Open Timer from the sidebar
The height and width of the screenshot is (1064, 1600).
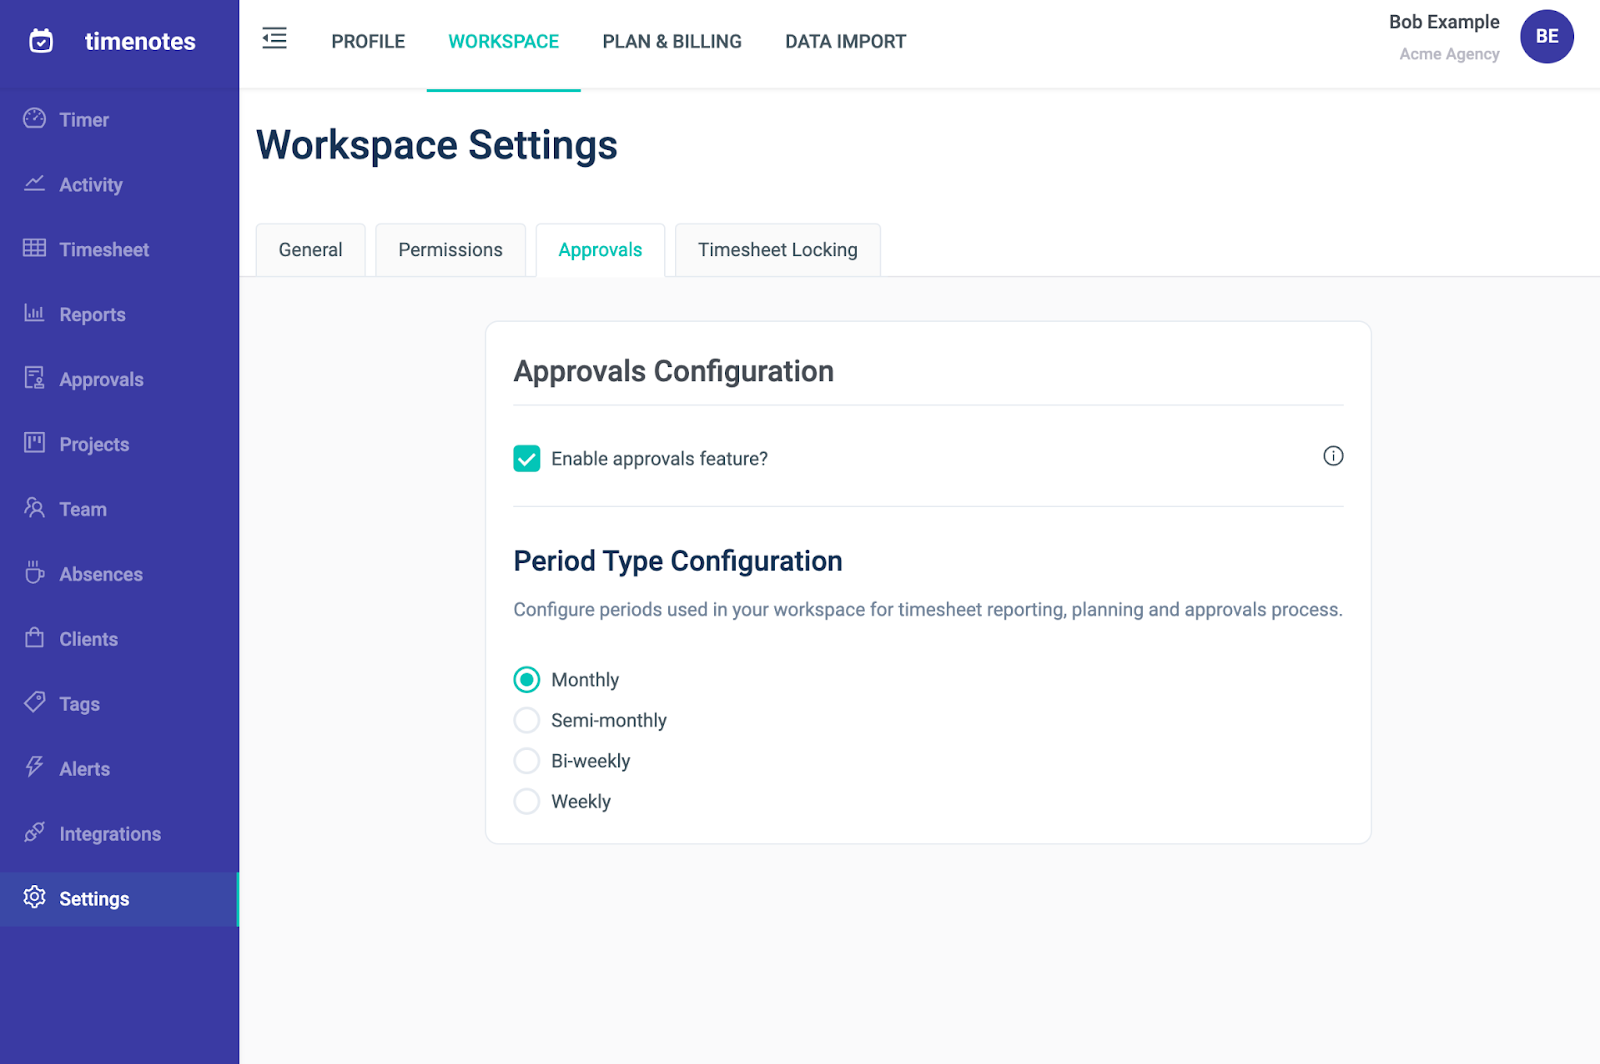(x=119, y=120)
